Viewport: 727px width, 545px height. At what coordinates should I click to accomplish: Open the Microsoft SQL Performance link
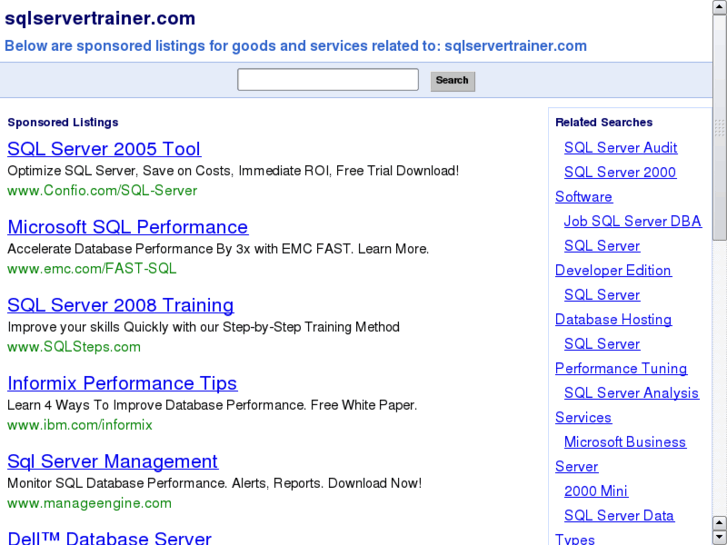point(128,227)
